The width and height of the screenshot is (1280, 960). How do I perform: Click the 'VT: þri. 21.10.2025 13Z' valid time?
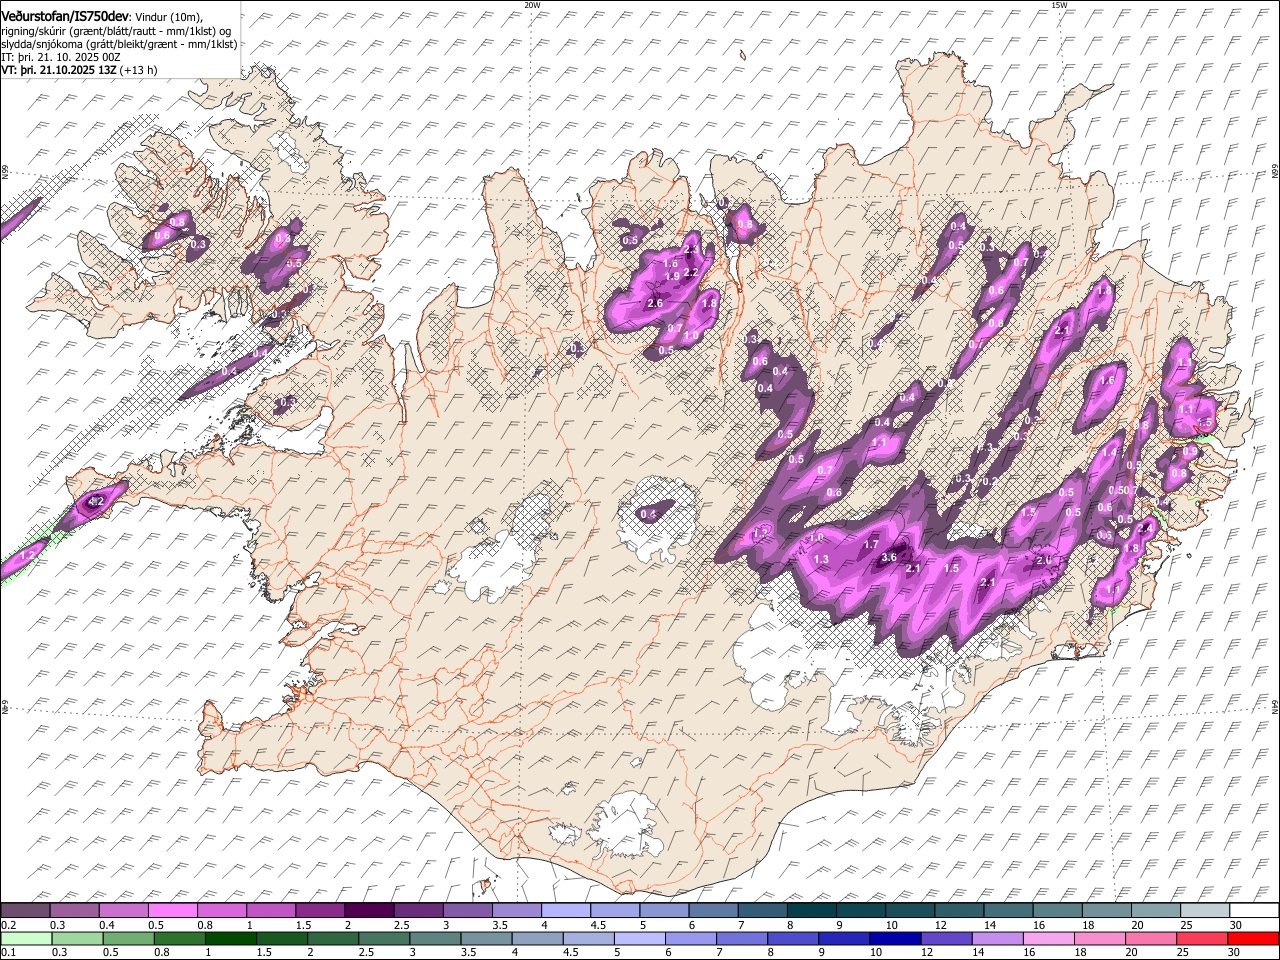coord(59,70)
